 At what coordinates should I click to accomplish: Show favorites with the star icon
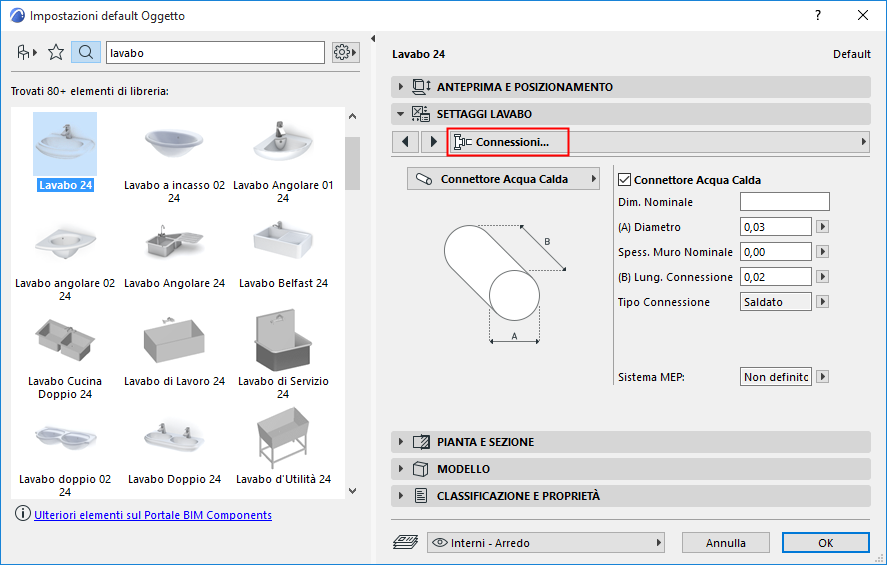56,53
